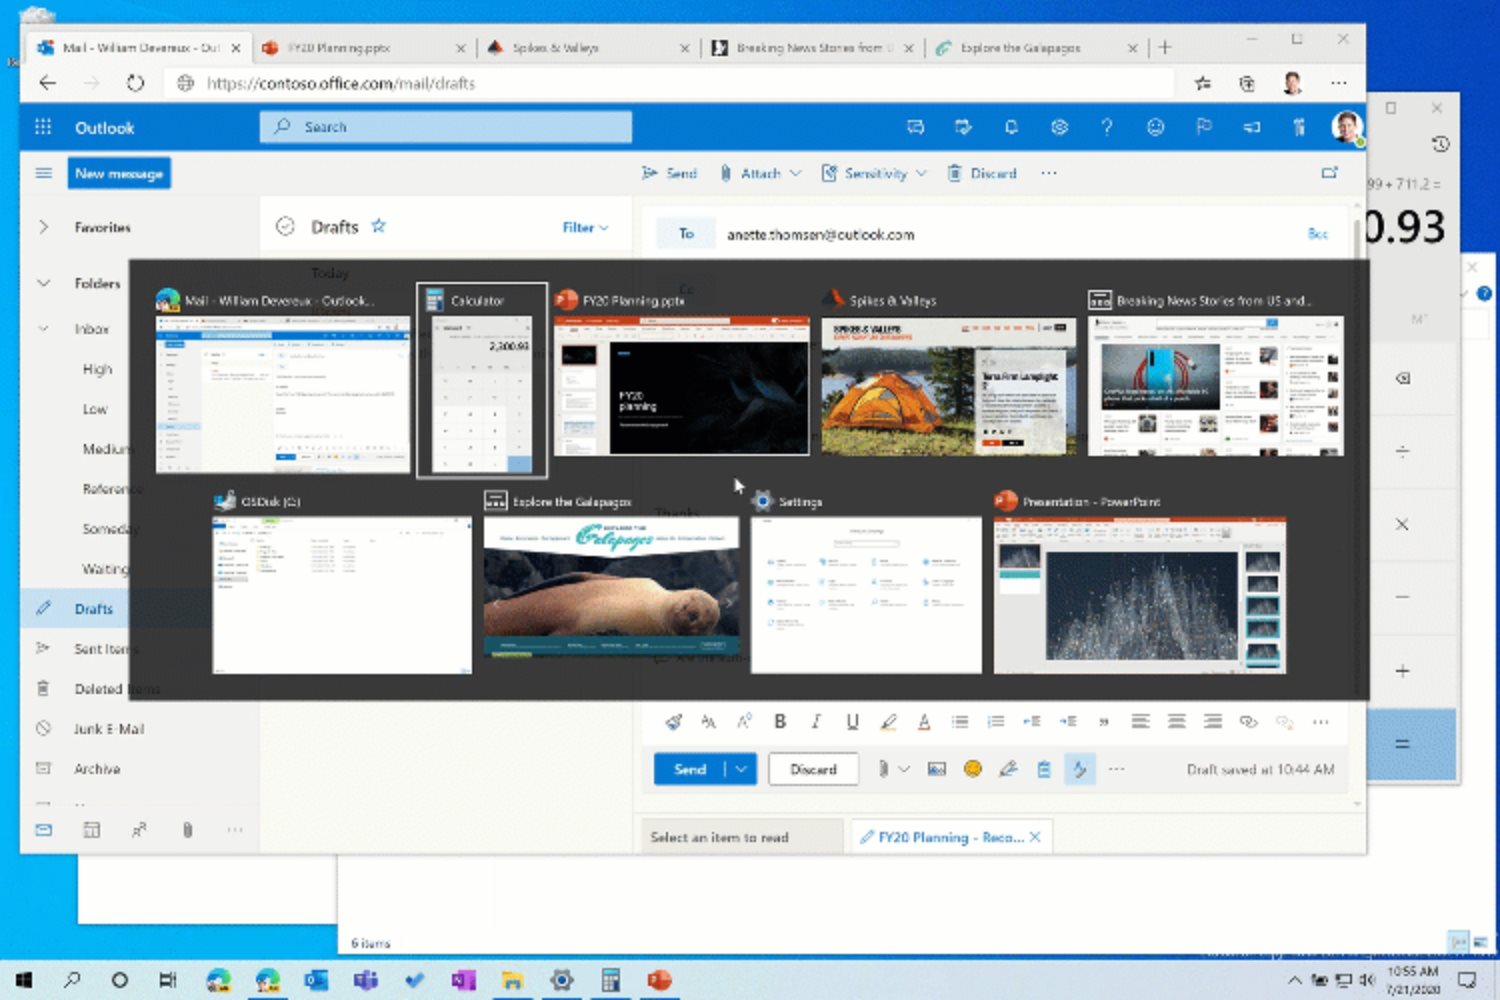Open the help question mark icon
Screen dimensions: 1500x1000
pyautogui.click(x=1106, y=127)
